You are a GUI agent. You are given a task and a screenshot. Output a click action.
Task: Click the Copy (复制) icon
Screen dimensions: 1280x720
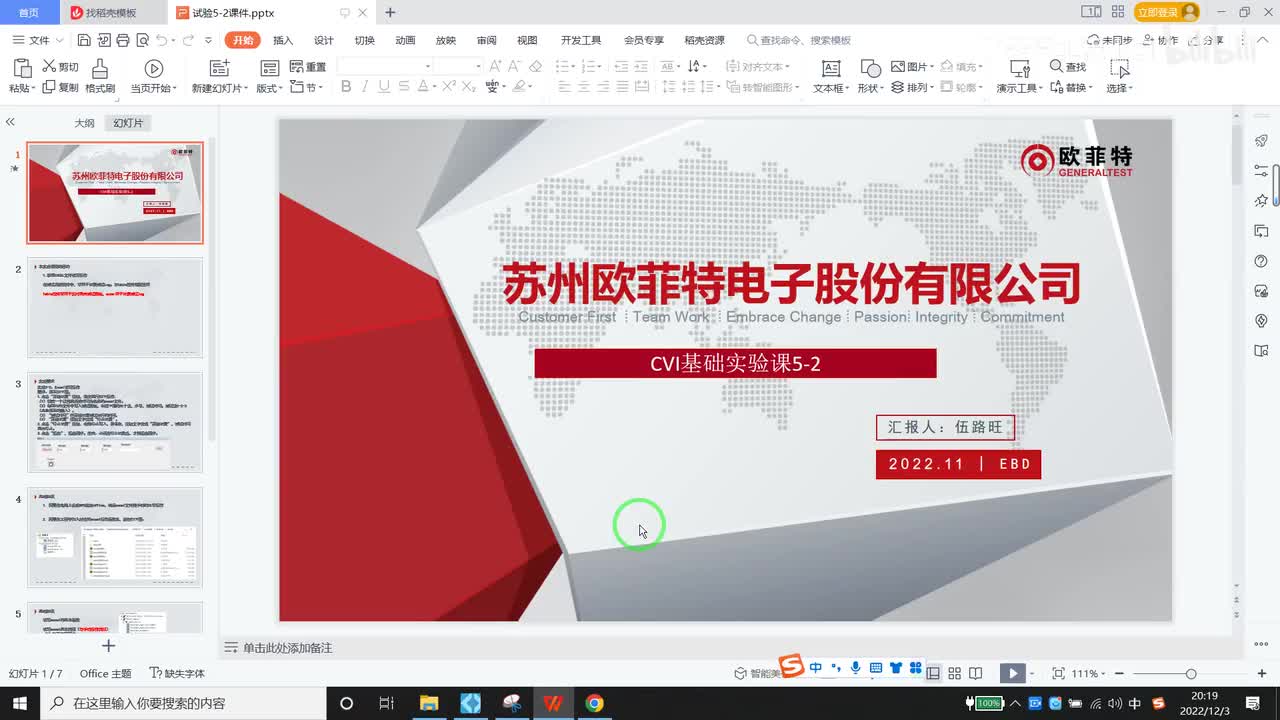coord(48,87)
